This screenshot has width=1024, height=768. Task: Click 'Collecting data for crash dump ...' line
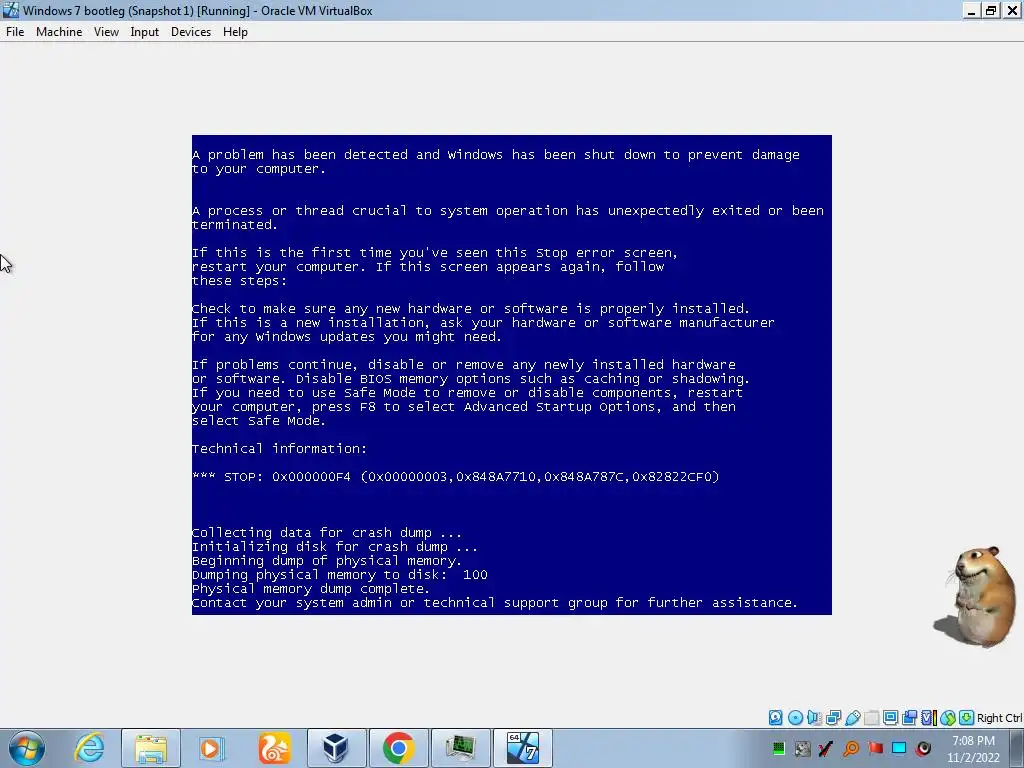tap(327, 533)
